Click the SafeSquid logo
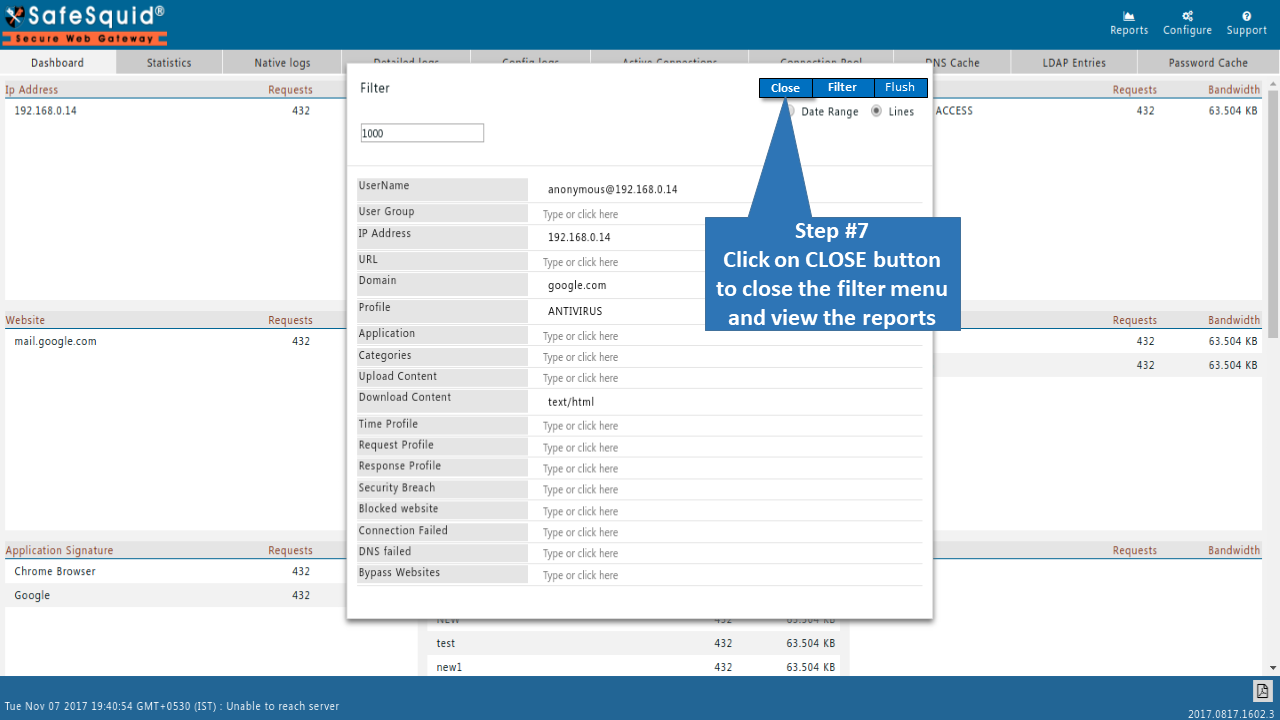 pyautogui.click(x=85, y=24)
